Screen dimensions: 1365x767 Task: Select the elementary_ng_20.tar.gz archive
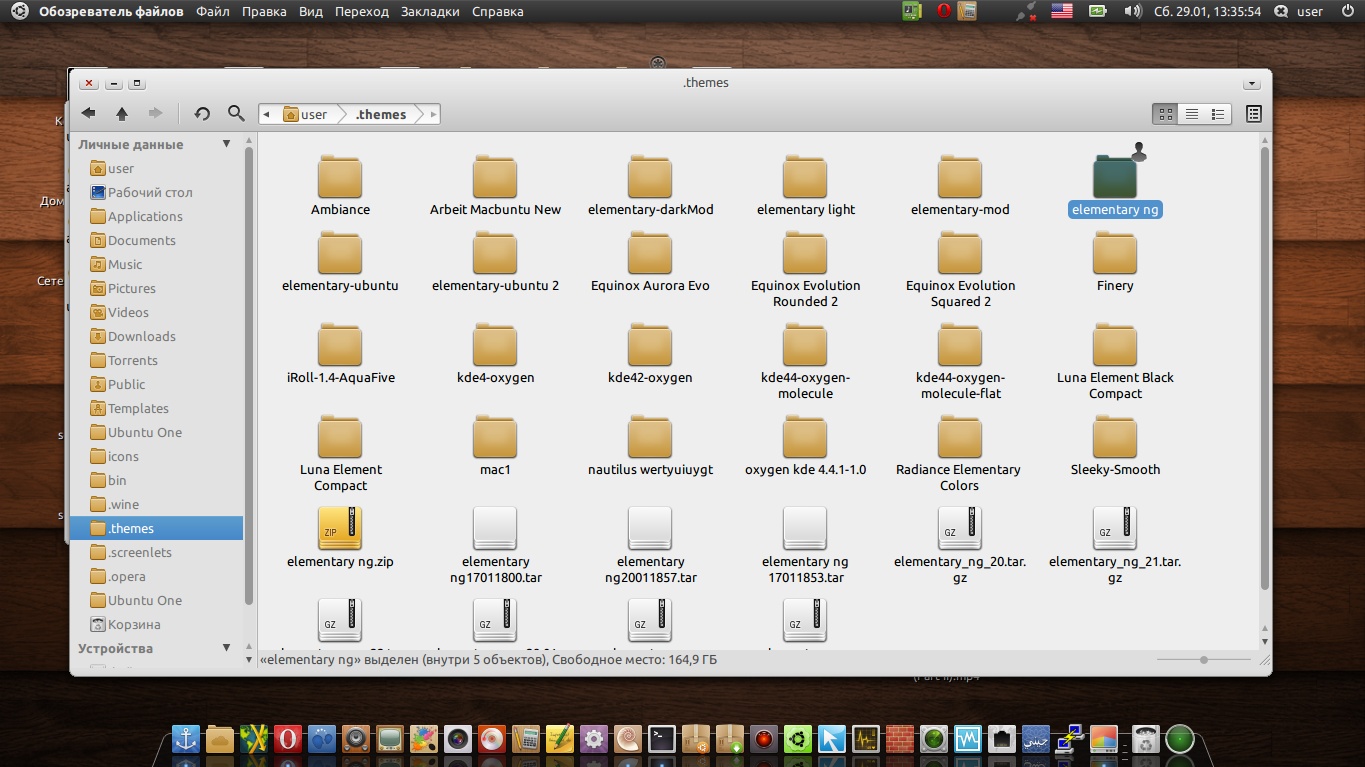pos(960,545)
